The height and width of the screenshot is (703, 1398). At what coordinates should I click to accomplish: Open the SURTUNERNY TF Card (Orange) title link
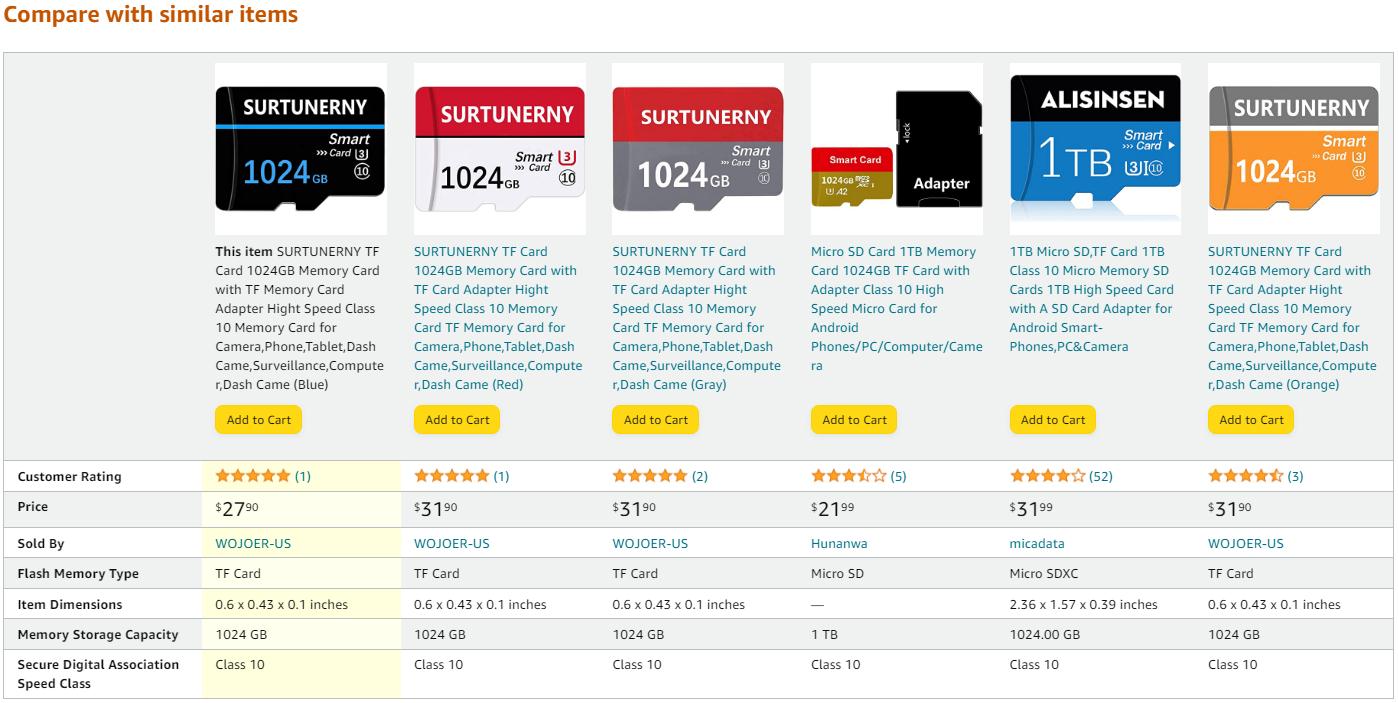point(1292,318)
